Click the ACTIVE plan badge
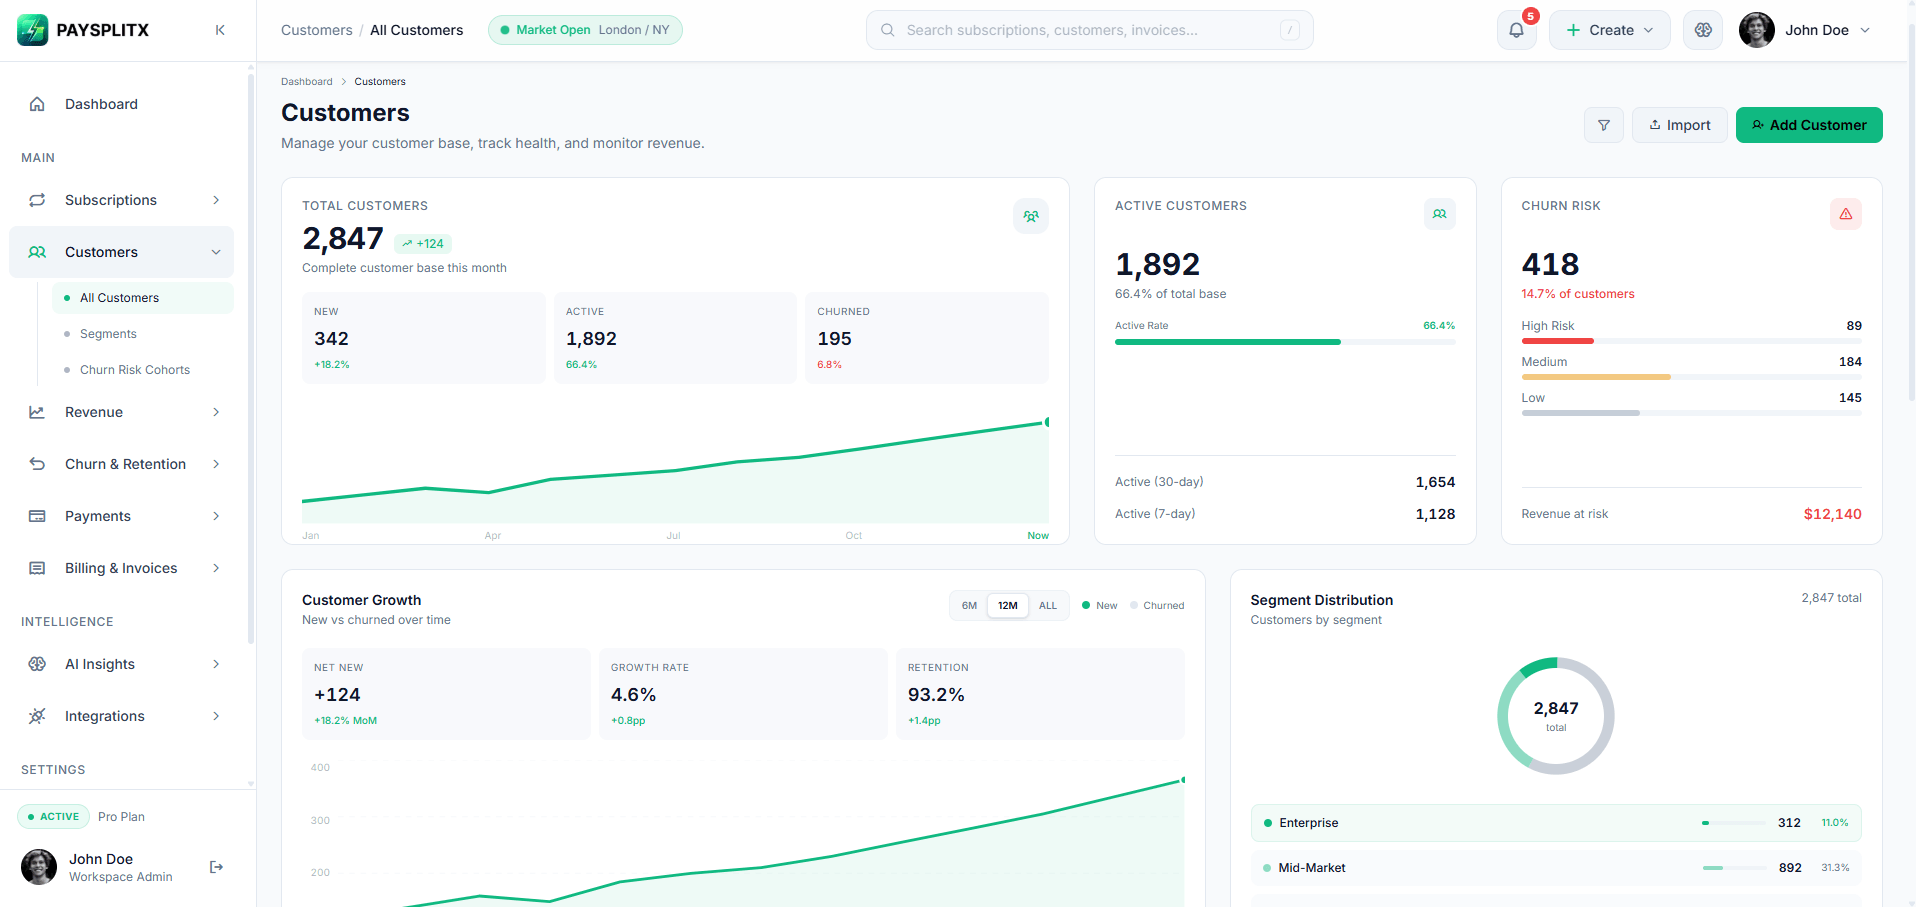 pyautogui.click(x=53, y=817)
